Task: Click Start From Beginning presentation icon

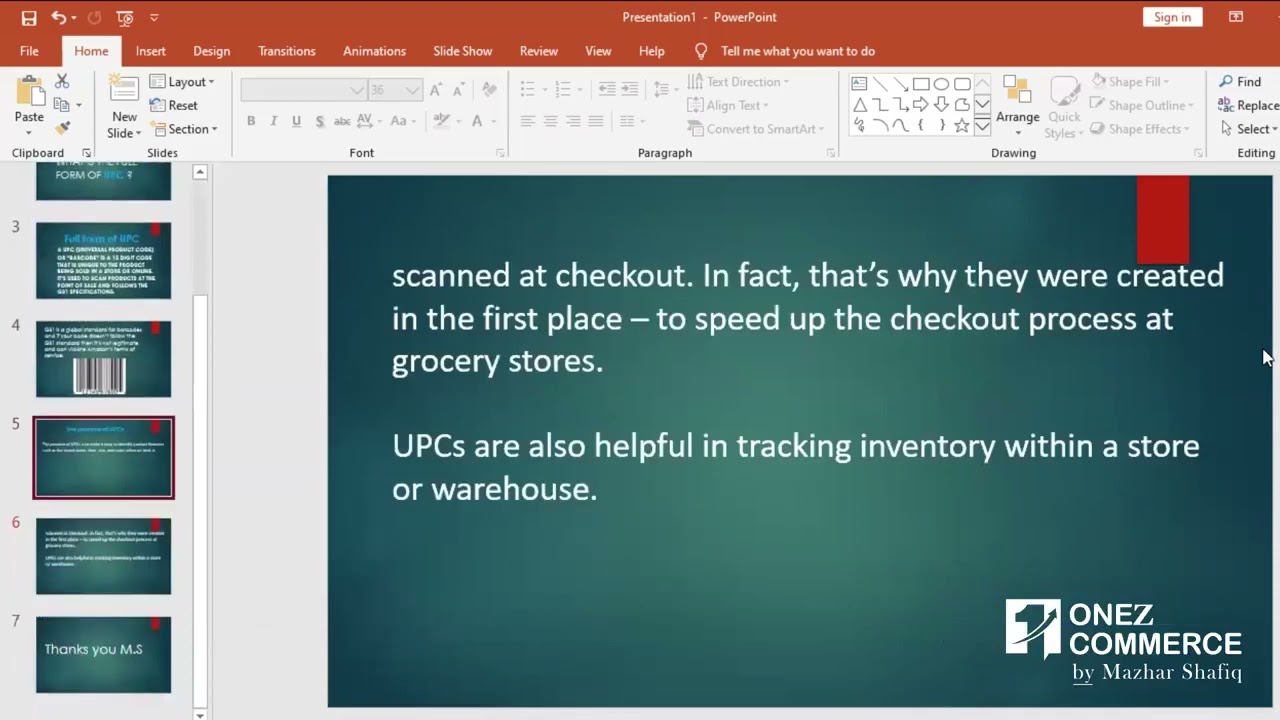Action: [125, 17]
